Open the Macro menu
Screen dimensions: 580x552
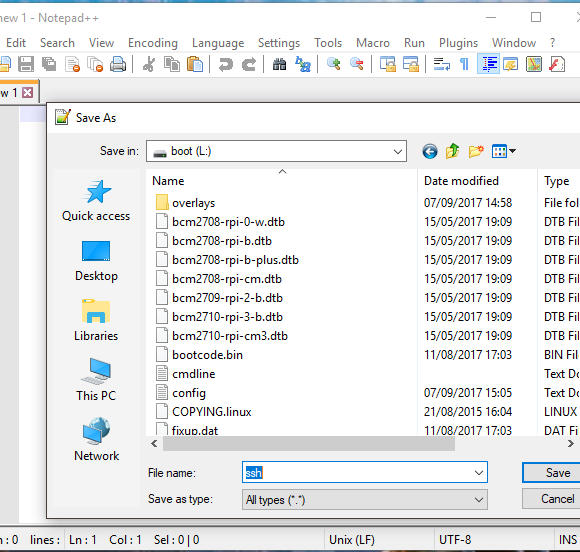[x=373, y=43]
